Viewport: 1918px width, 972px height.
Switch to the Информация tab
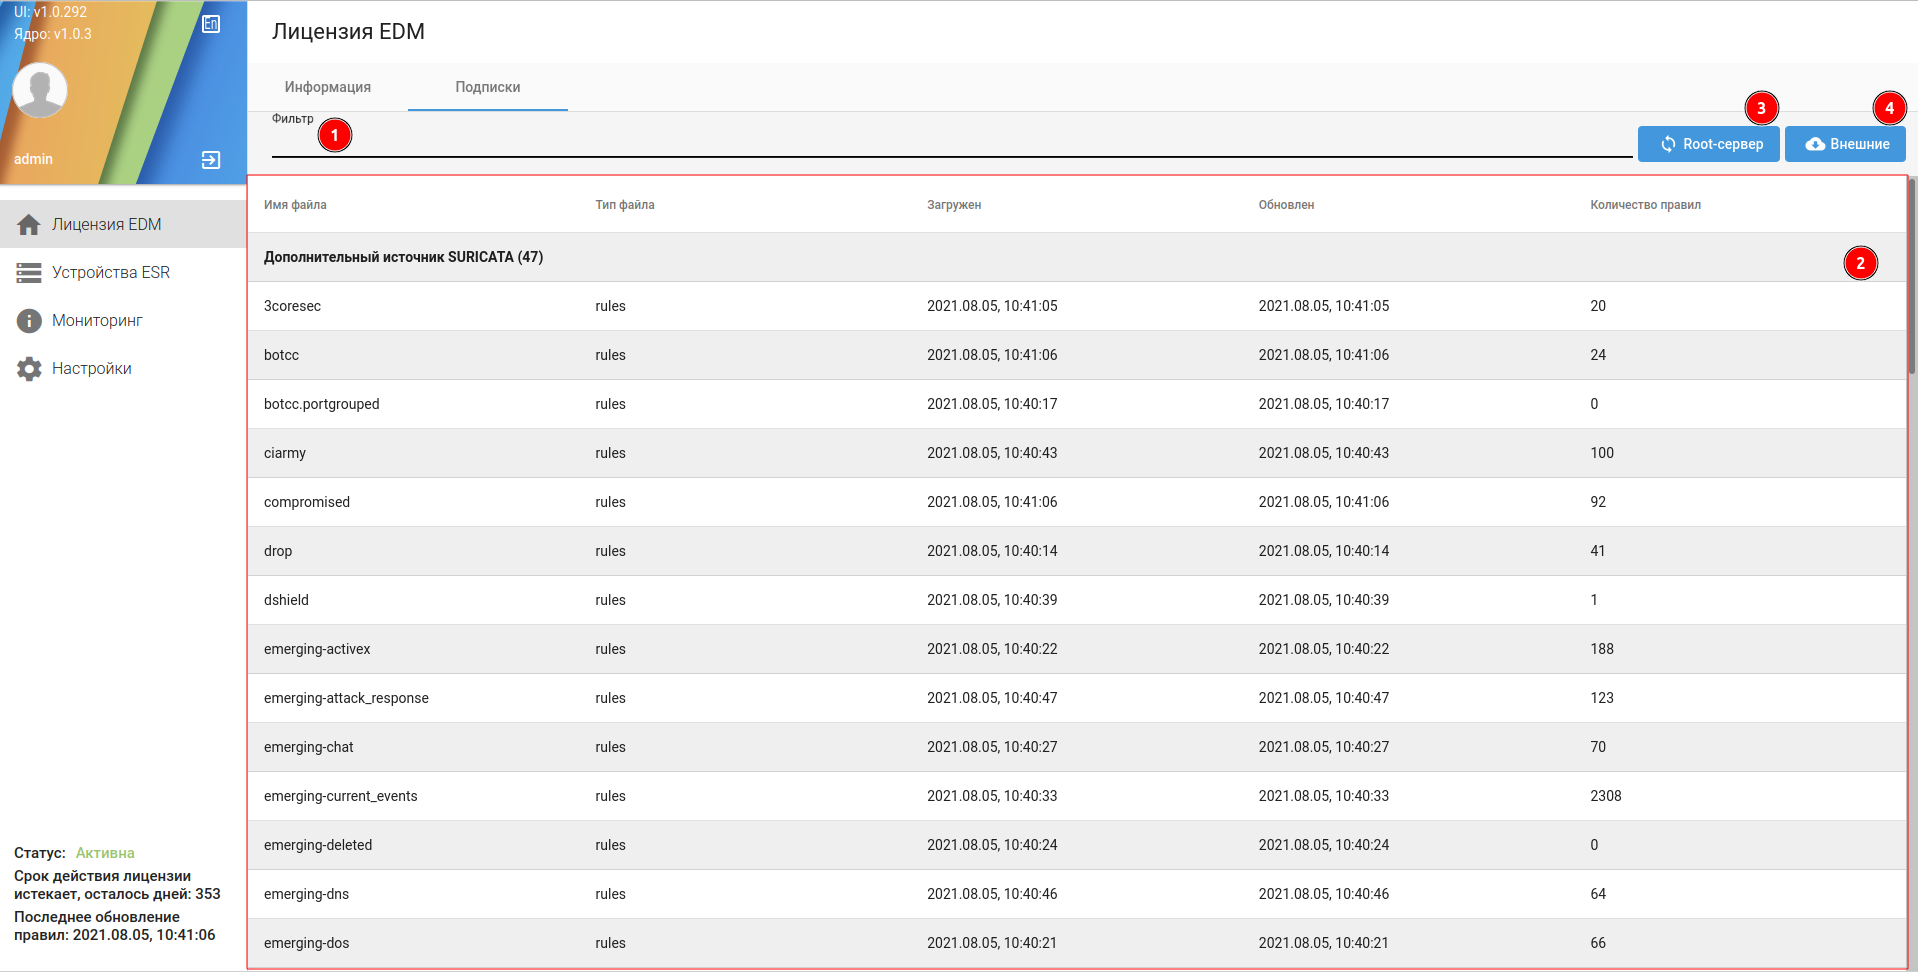[x=327, y=87]
